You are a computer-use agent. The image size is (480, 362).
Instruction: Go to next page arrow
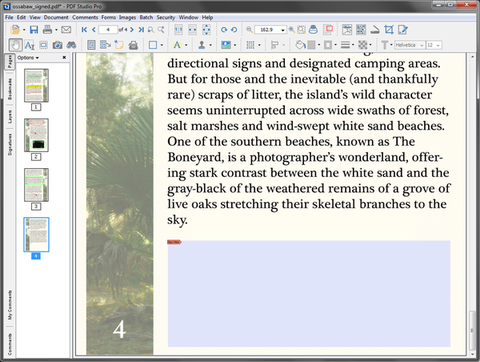point(132,30)
